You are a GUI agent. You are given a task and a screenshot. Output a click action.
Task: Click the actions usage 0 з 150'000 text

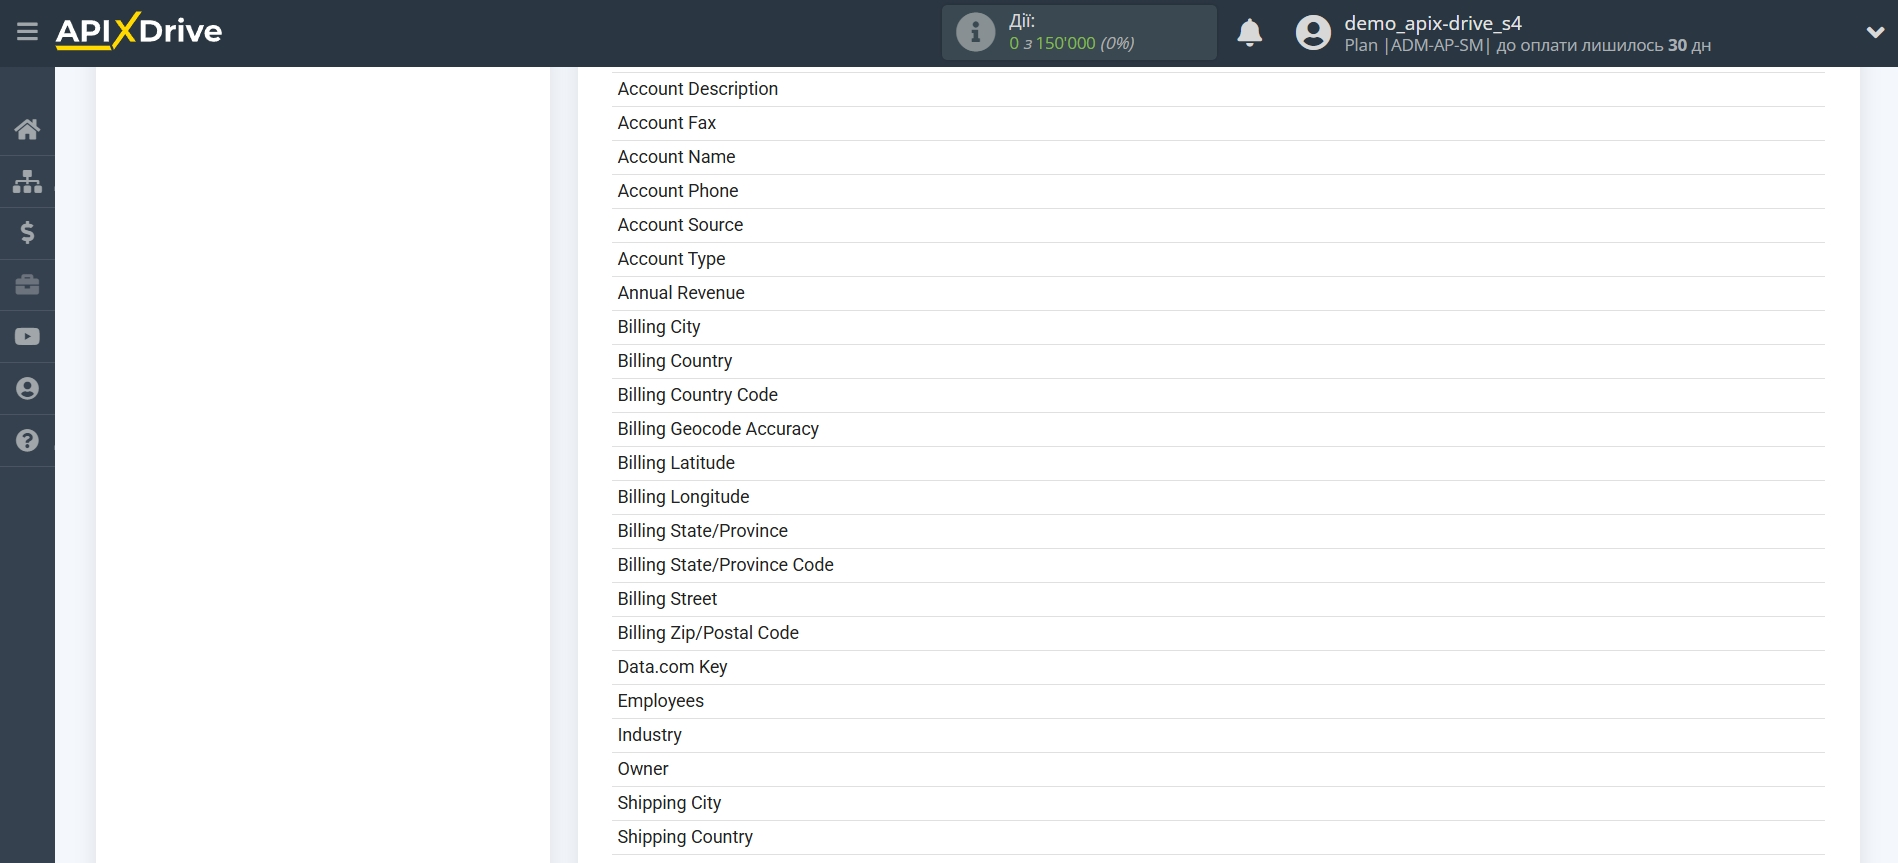point(1071,43)
